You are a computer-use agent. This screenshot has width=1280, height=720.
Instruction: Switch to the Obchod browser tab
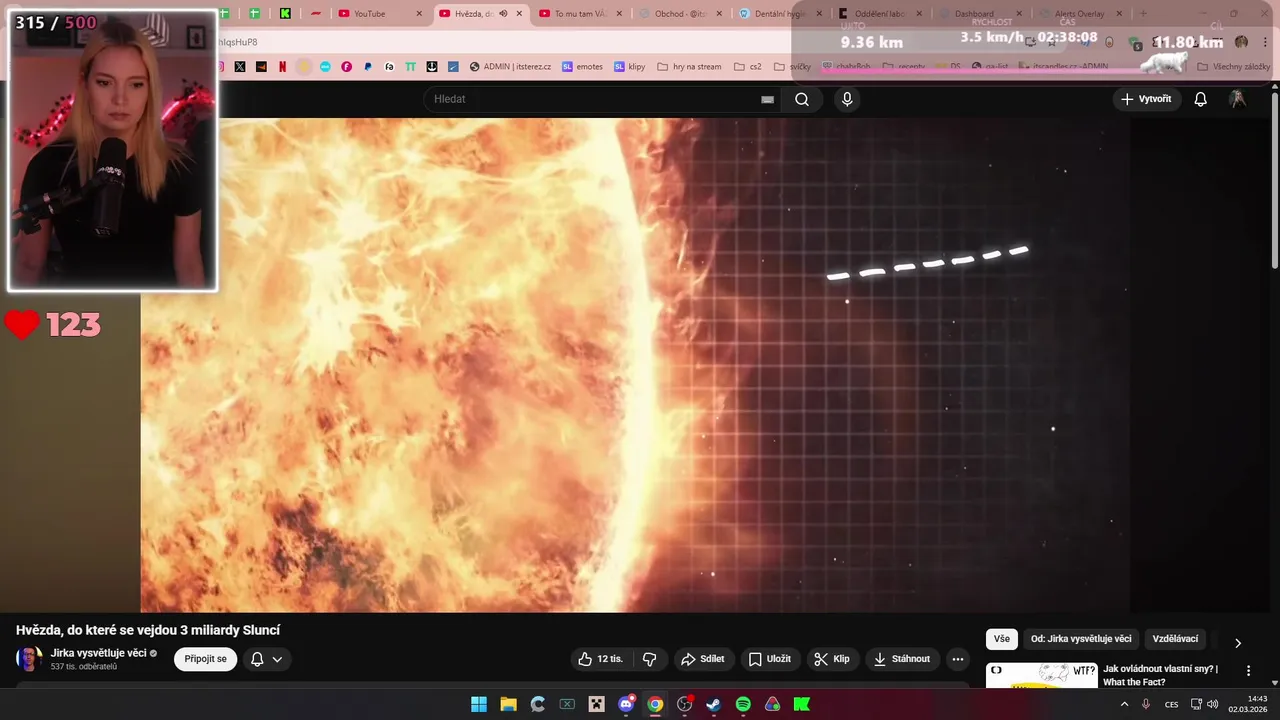point(680,14)
